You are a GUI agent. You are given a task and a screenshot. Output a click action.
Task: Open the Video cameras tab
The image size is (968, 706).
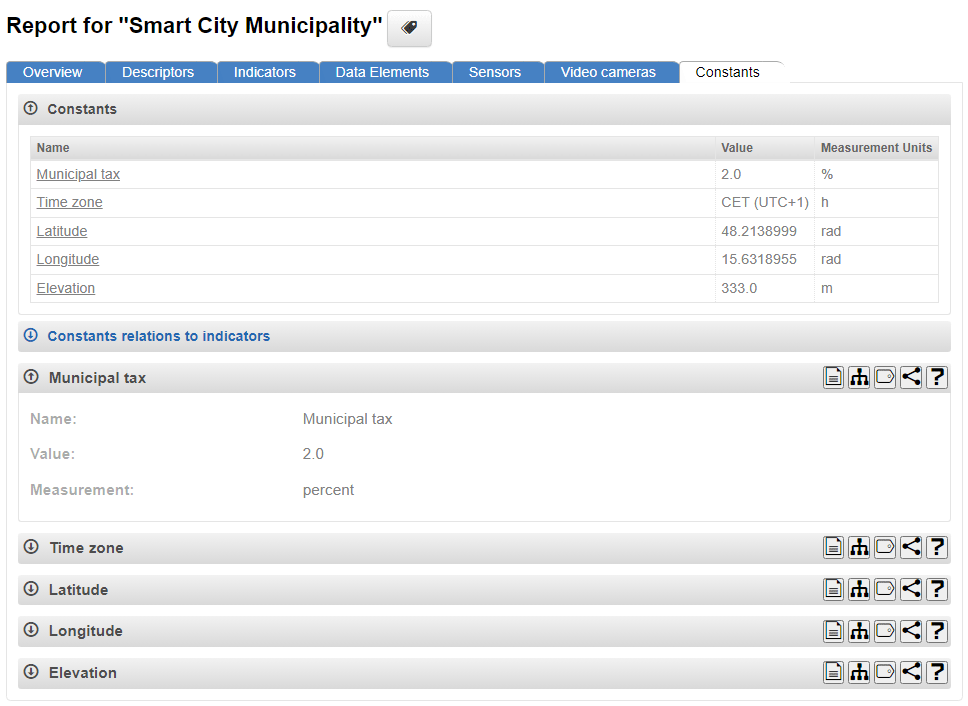click(x=608, y=72)
